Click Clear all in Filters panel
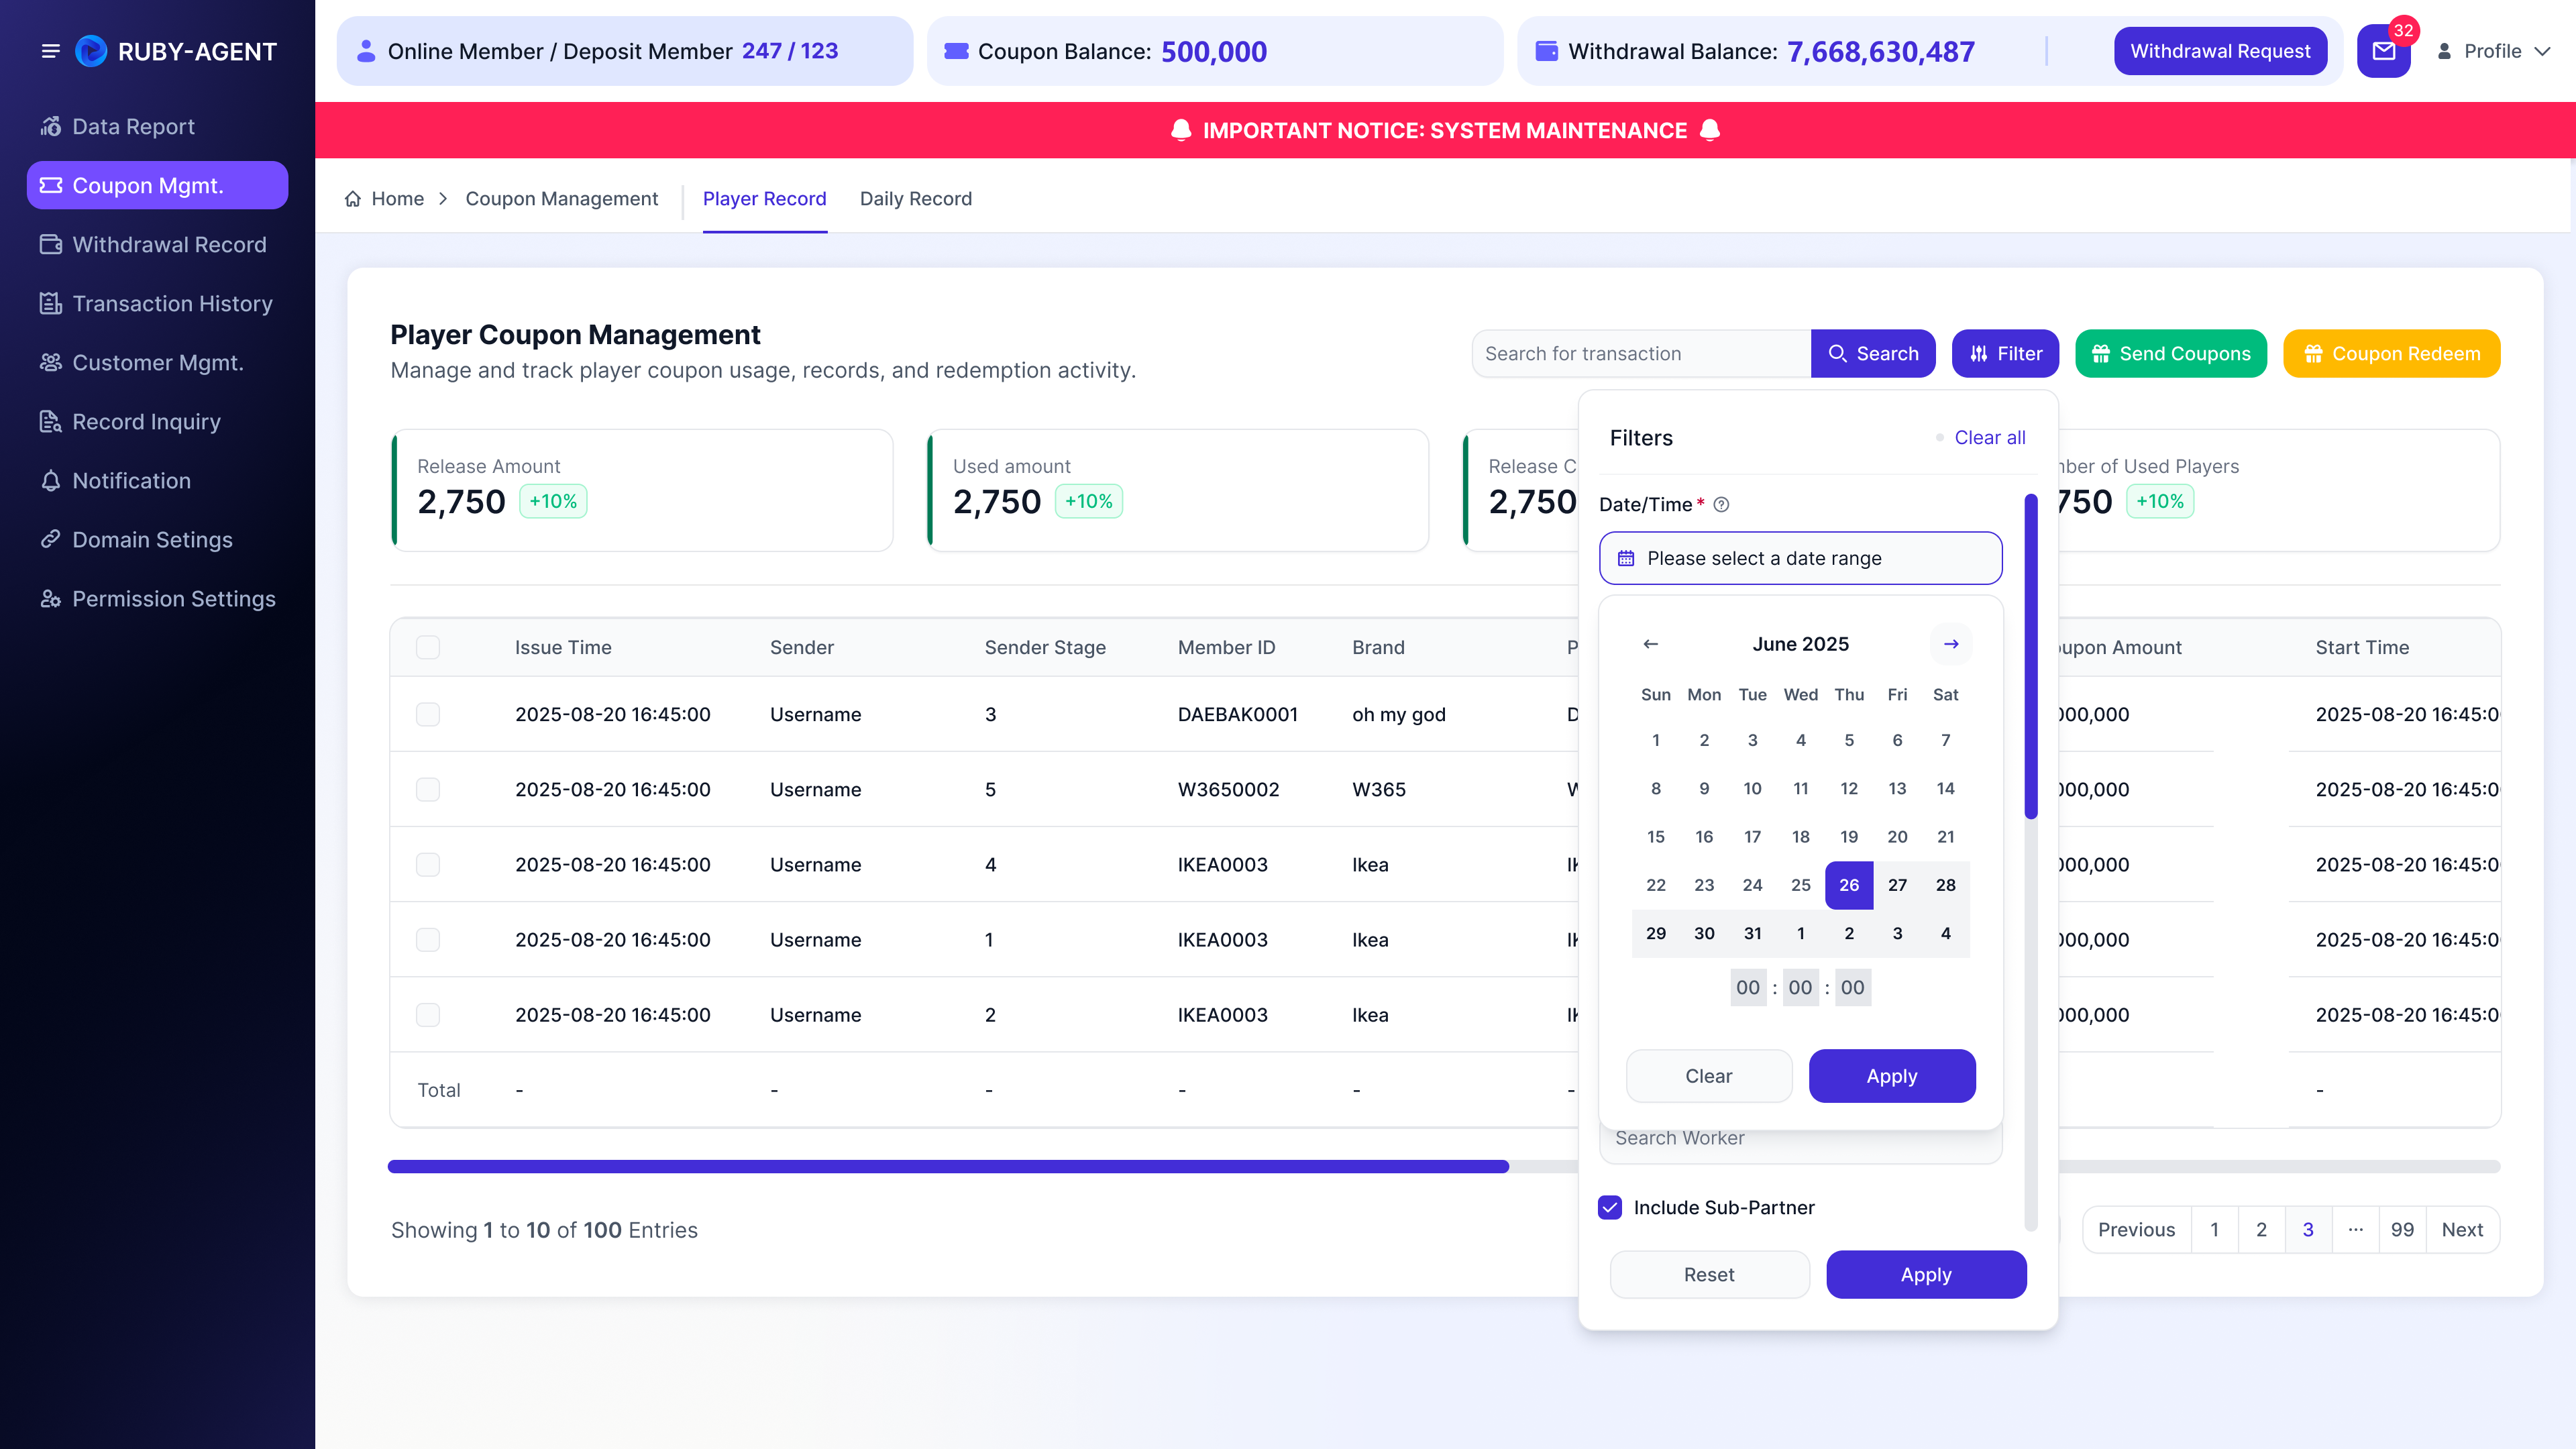The width and height of the screenshot is (2576, 1449). pyautogui.click(x=1989, y=437)
